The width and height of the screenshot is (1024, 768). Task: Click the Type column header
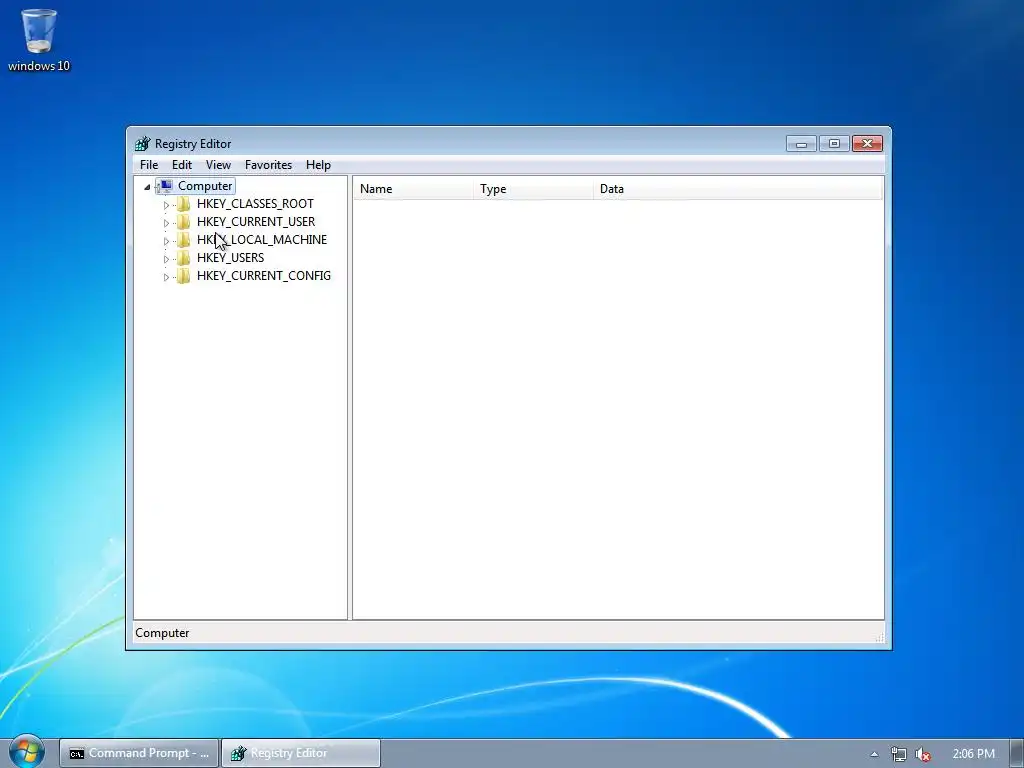534,189
